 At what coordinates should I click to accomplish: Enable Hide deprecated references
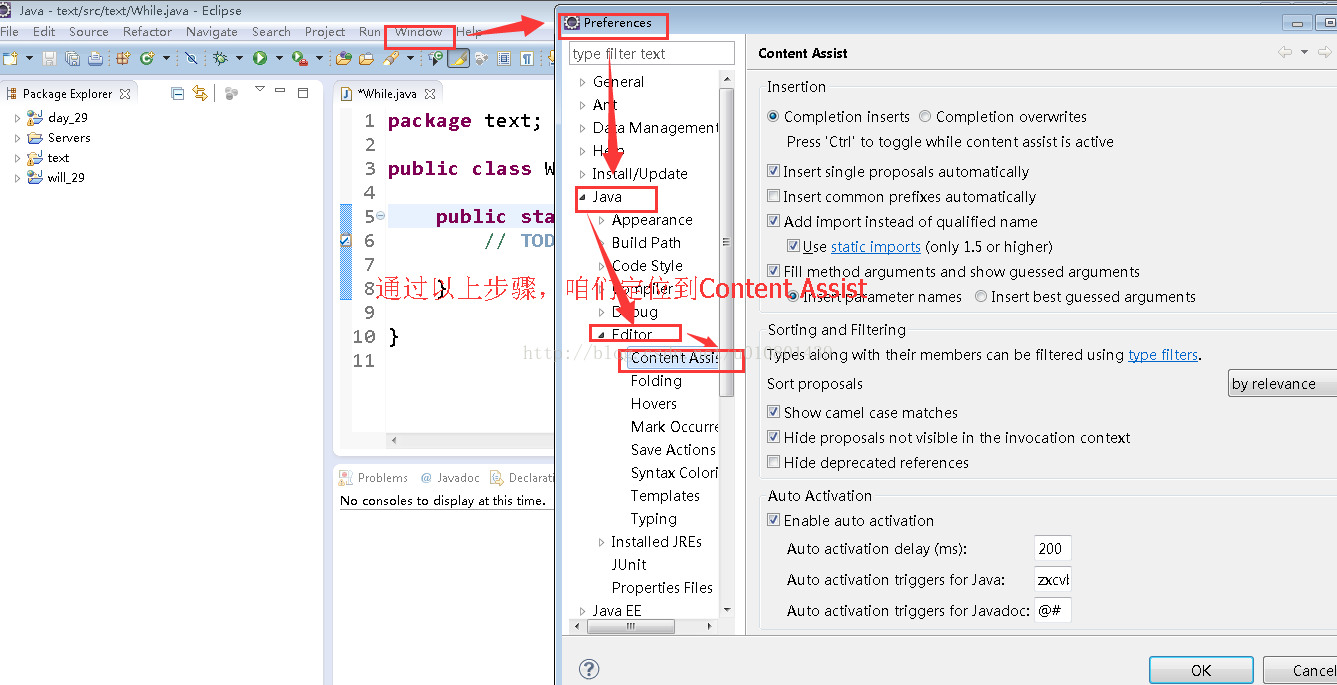(773, 463)
